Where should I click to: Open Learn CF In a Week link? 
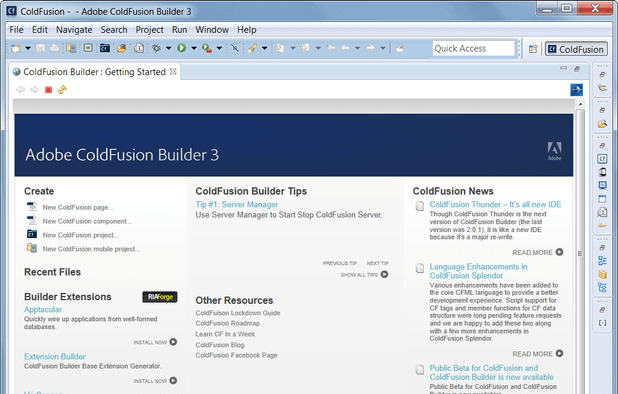pyautogui.click(x=225, y=334)
